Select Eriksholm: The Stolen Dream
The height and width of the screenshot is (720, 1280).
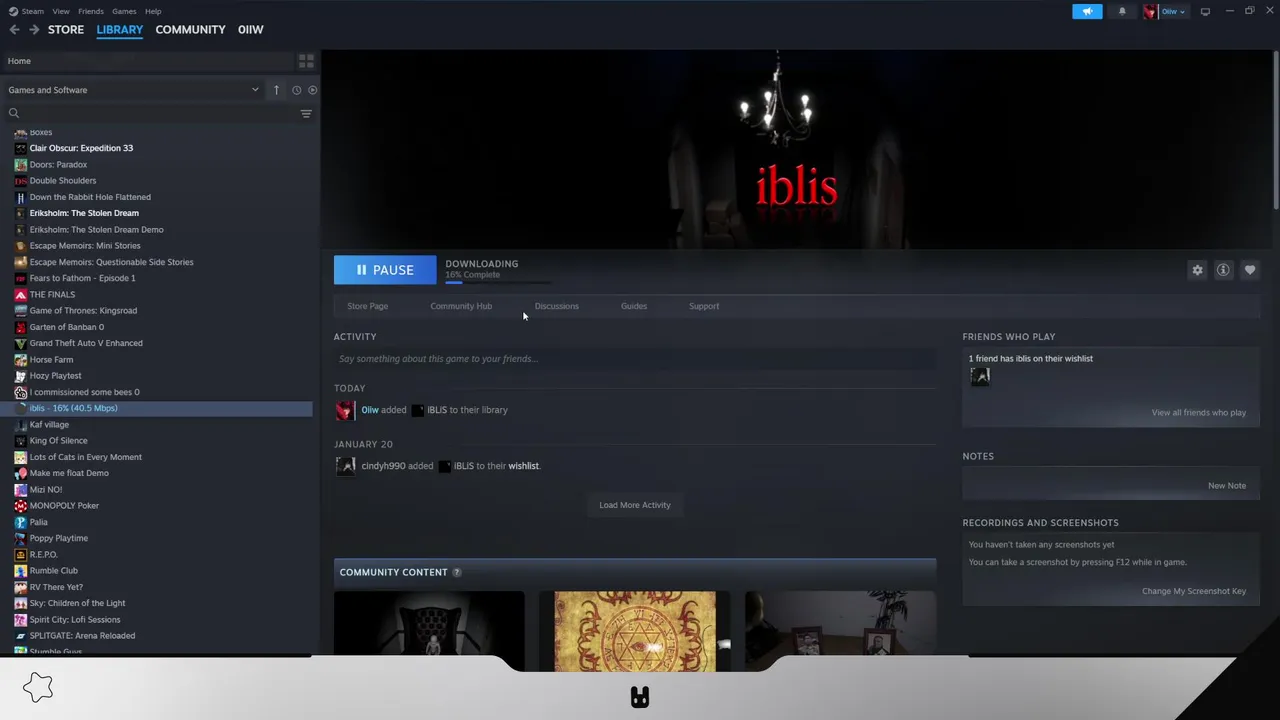(x=84, y=213)
